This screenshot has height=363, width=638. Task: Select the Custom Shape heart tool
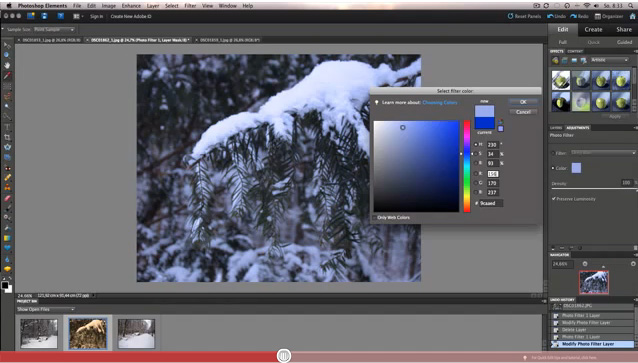click(7, 248)
